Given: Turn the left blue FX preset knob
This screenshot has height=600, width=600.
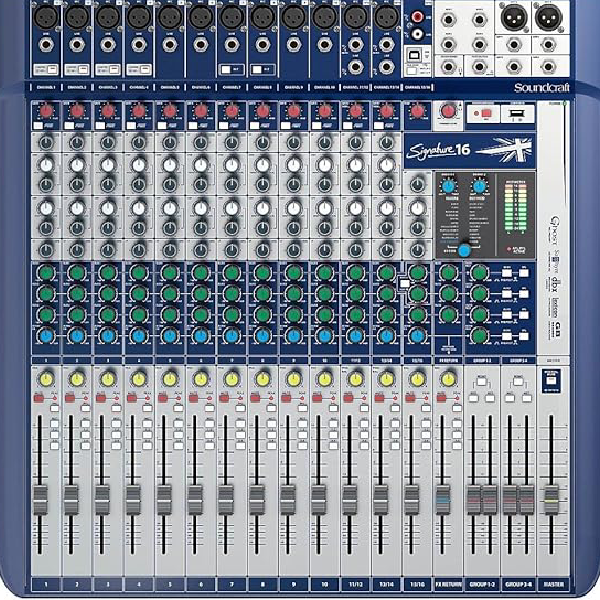Looking at the screenshot, I should (x=448, y=187).
